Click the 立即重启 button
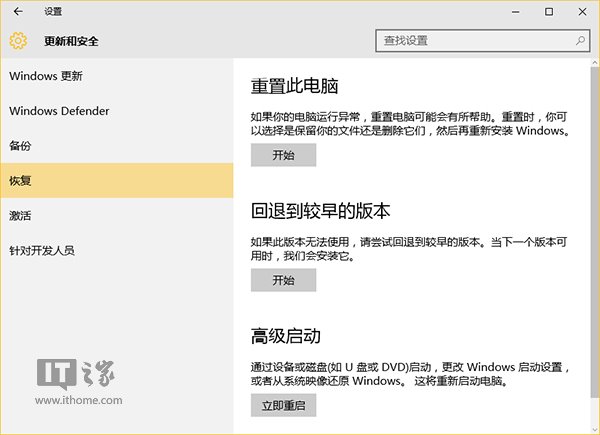600x435 pixels. pos(283,405)
